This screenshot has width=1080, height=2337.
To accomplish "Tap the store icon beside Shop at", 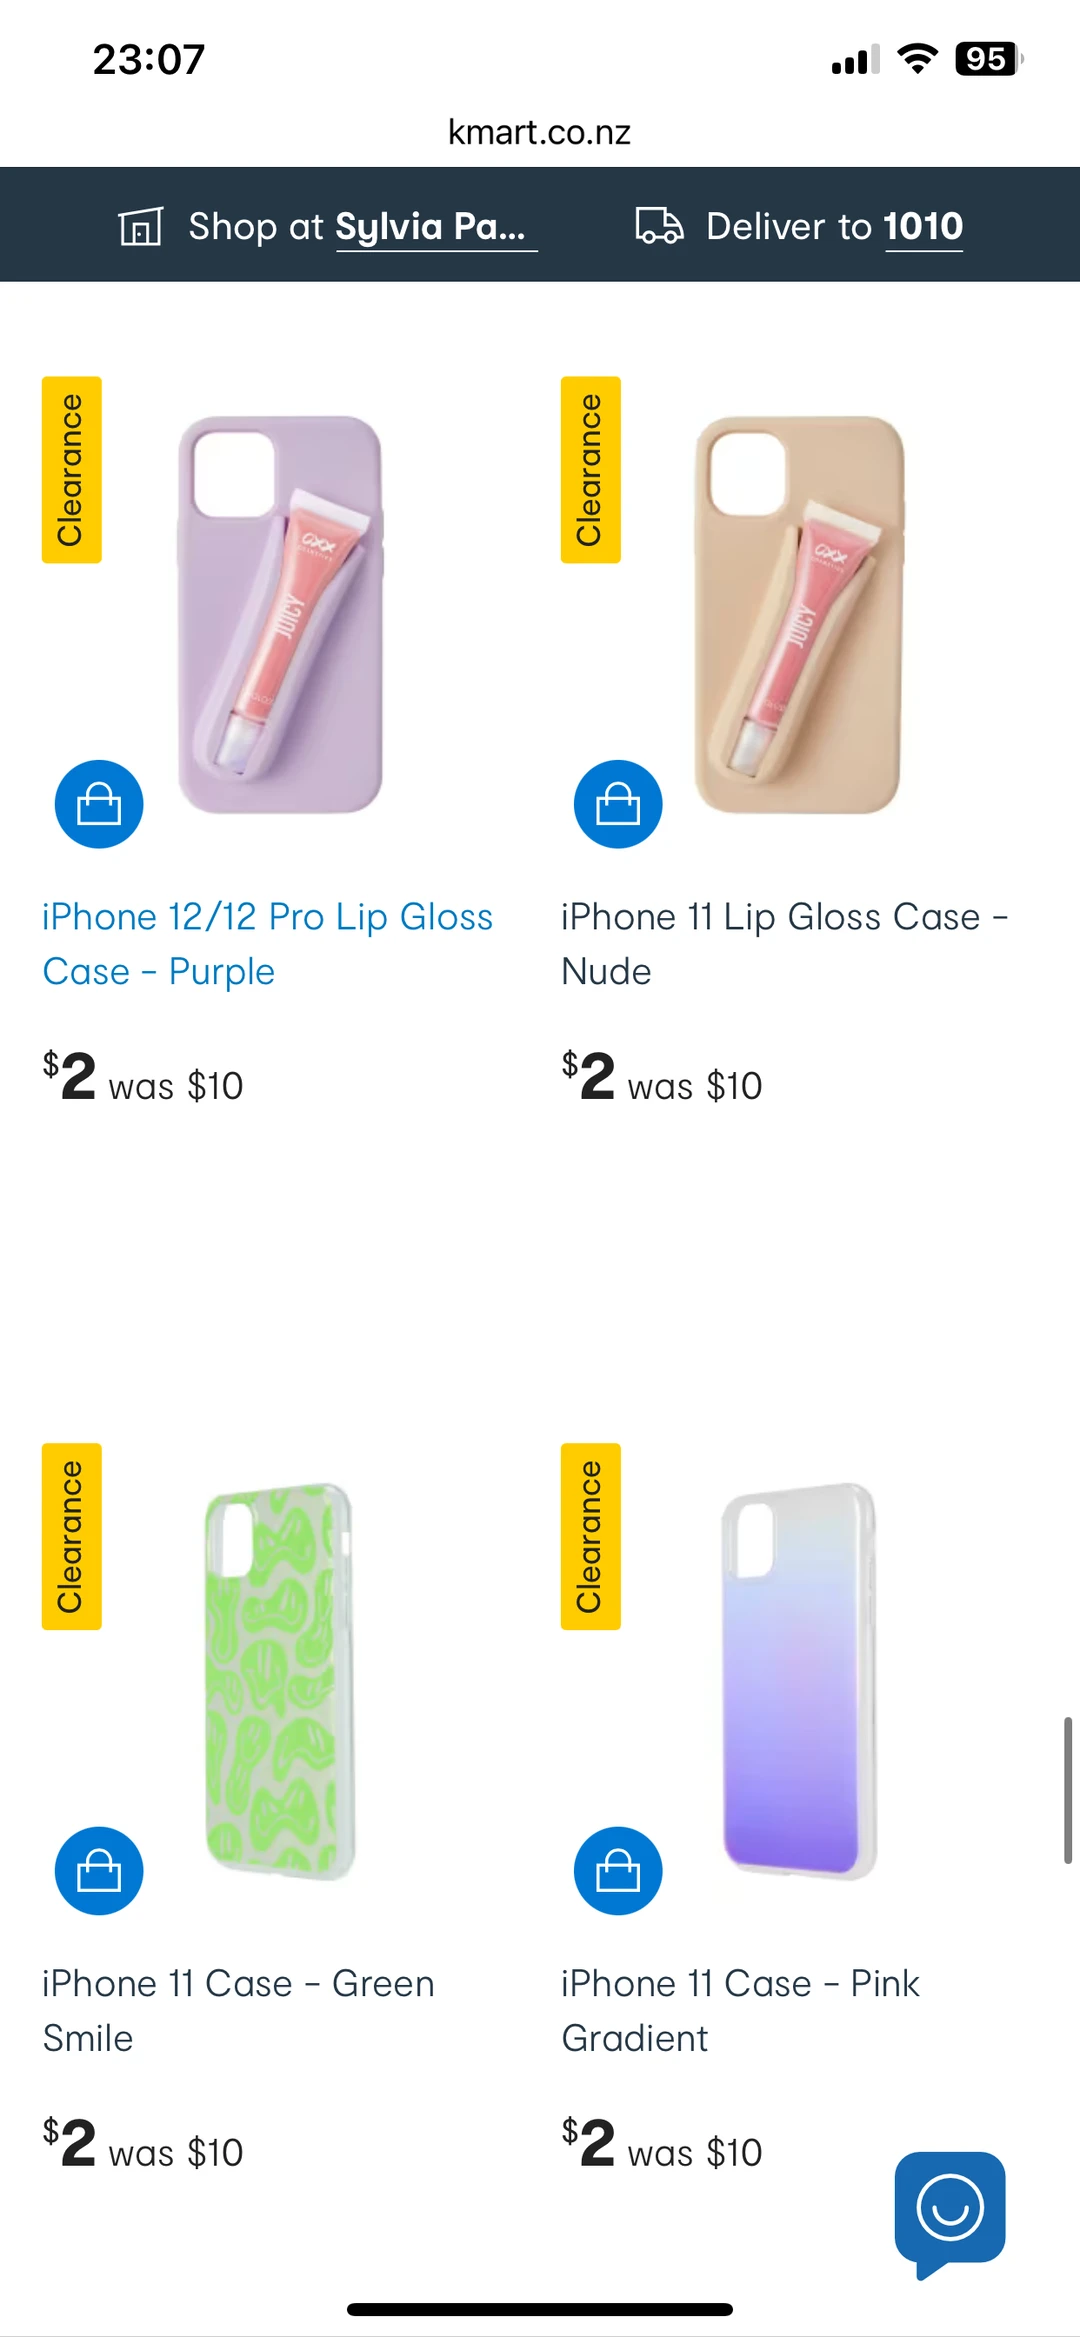I will pos(140,227).
